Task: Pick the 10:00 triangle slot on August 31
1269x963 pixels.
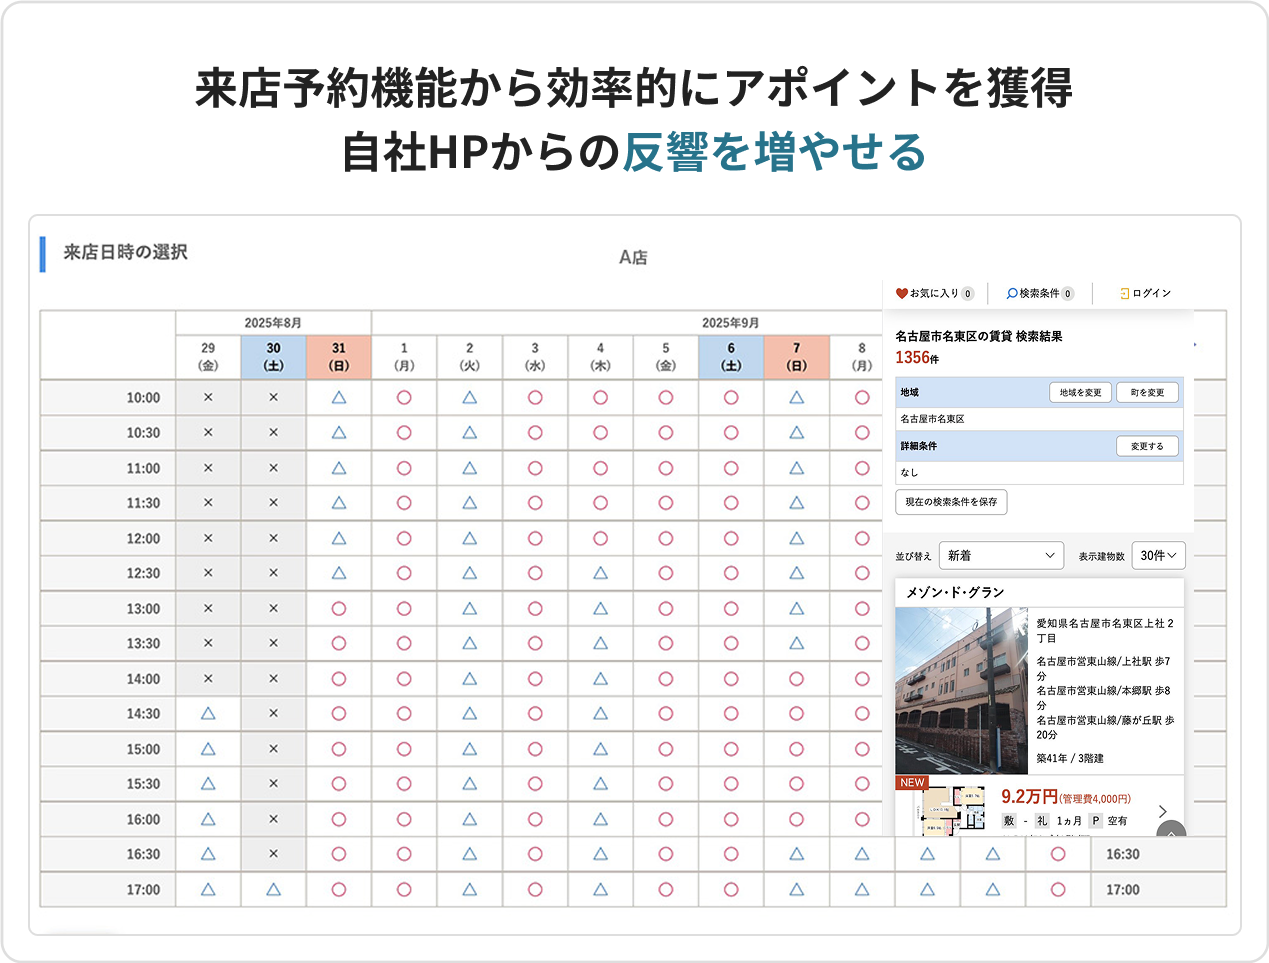Action: click(339, 398)
